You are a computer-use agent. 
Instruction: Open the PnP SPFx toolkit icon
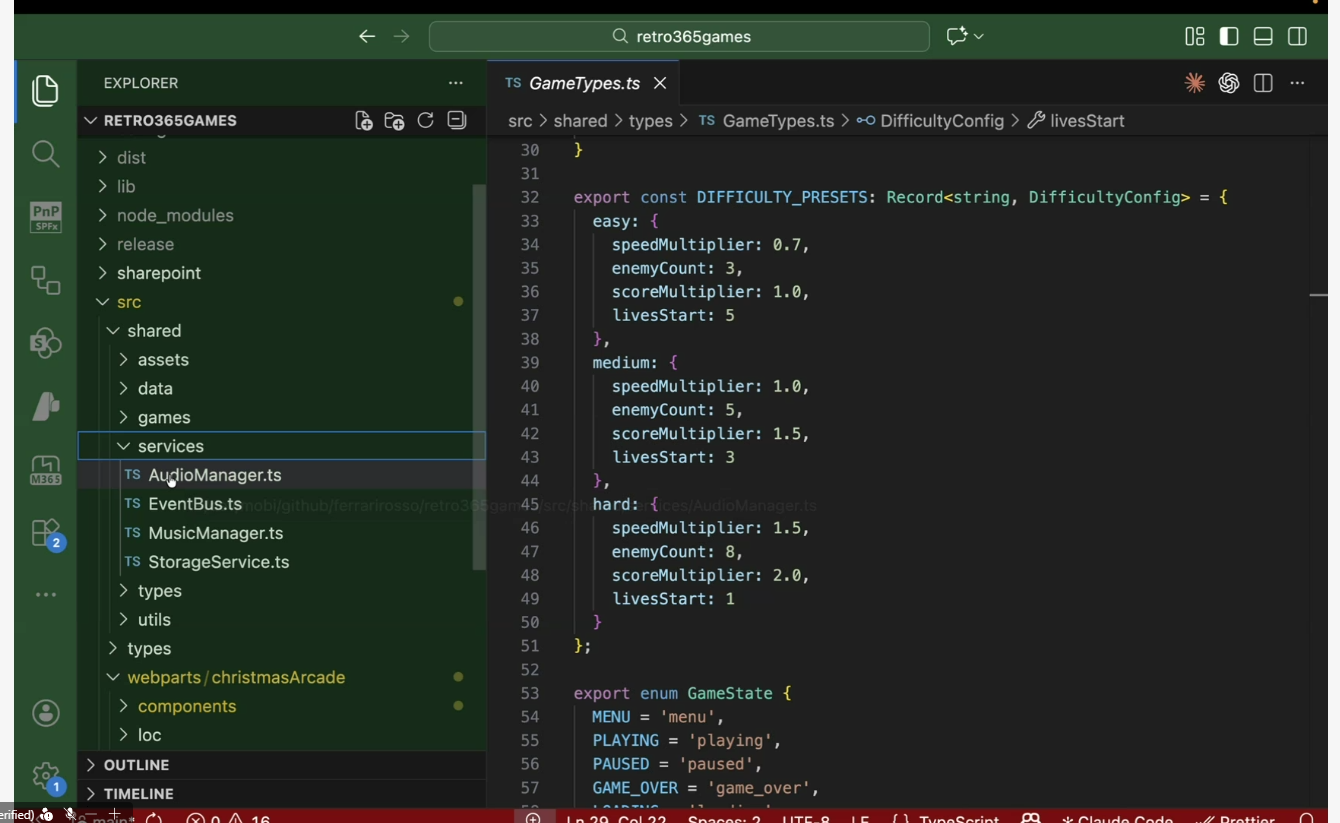(x=45, y=216)
